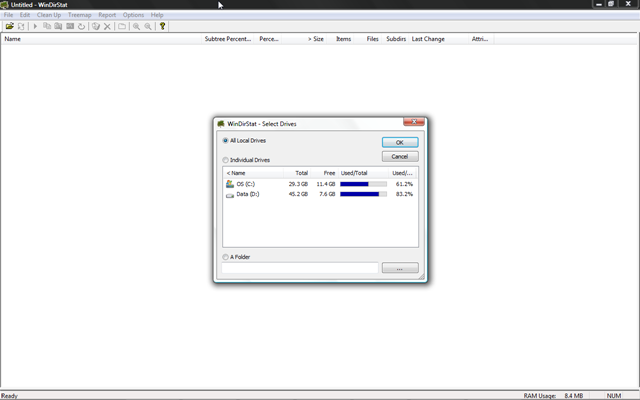Click the Refresh Selected circular arrow icon
This screenshot has width=640, height=400.
(x=82, y=26)
